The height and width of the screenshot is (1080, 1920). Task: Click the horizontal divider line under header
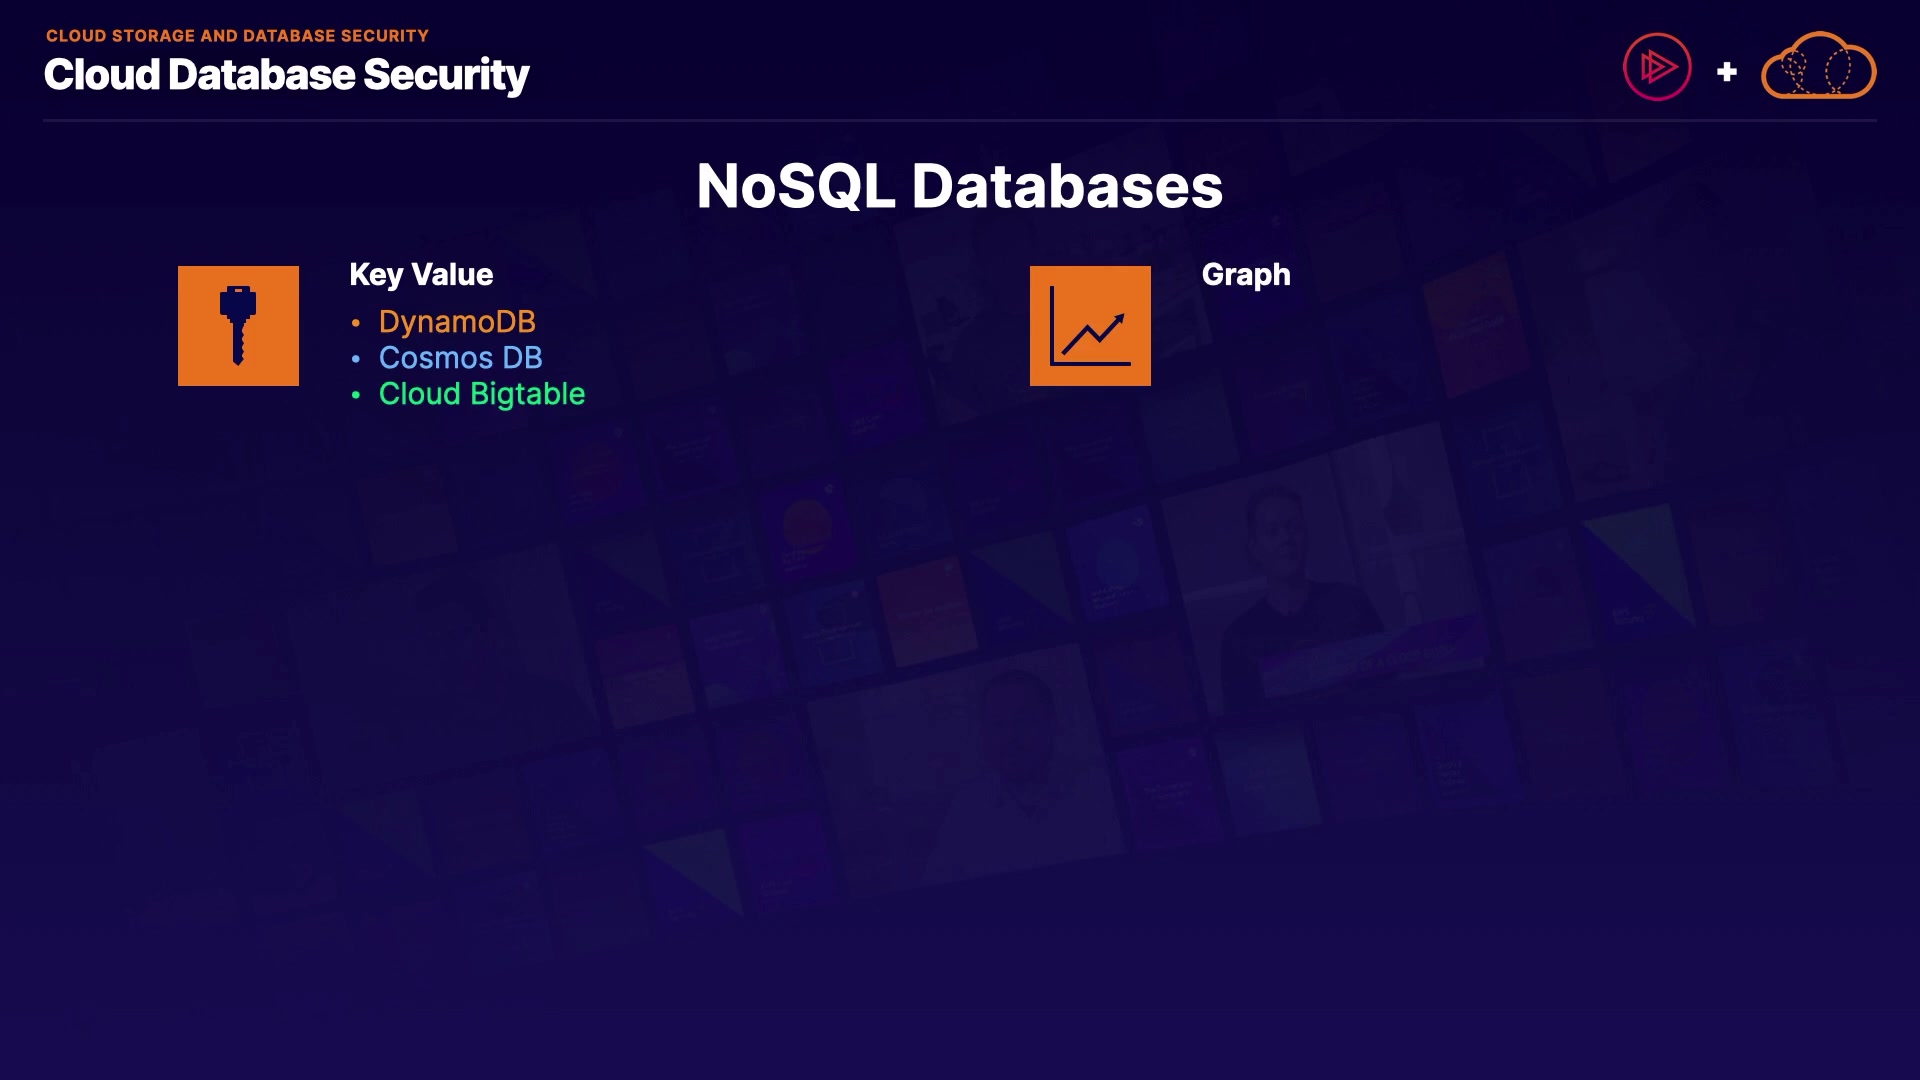tap(959, 121)
